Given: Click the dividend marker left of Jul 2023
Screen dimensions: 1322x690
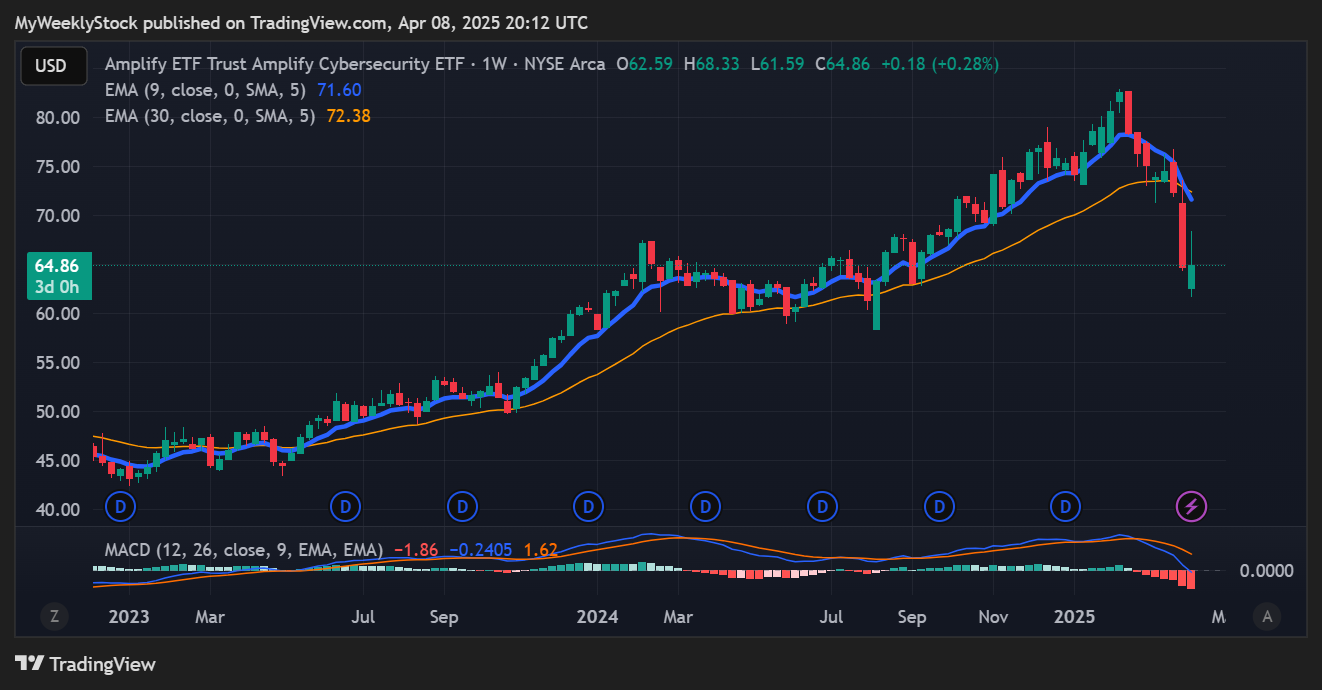Looking at the screenshot, I should click(x=346, y=506).
